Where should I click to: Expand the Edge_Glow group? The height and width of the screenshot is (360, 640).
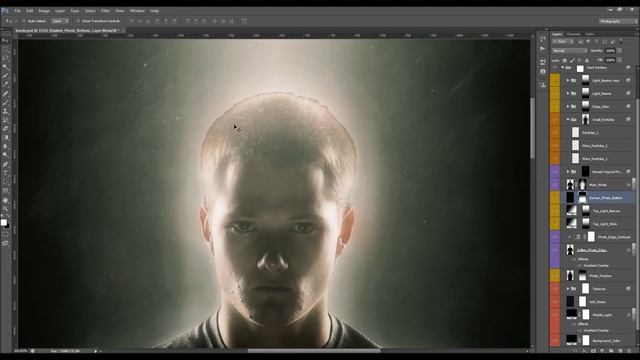[568, 107]
